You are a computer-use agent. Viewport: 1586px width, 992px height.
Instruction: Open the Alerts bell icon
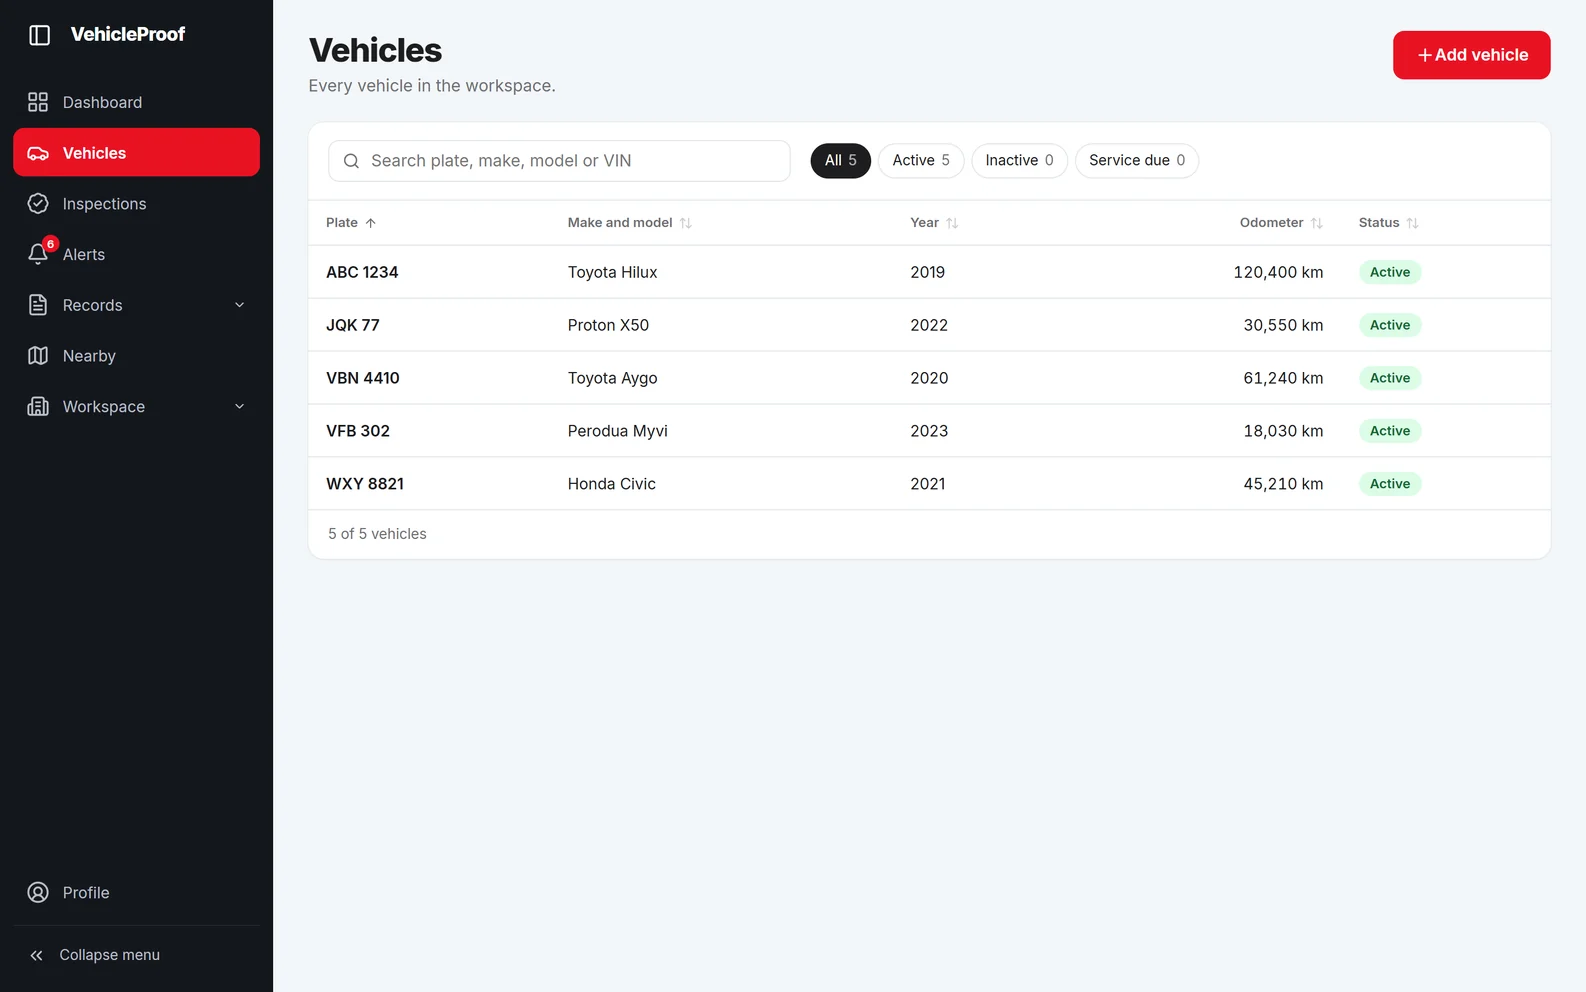pos(38,255)
